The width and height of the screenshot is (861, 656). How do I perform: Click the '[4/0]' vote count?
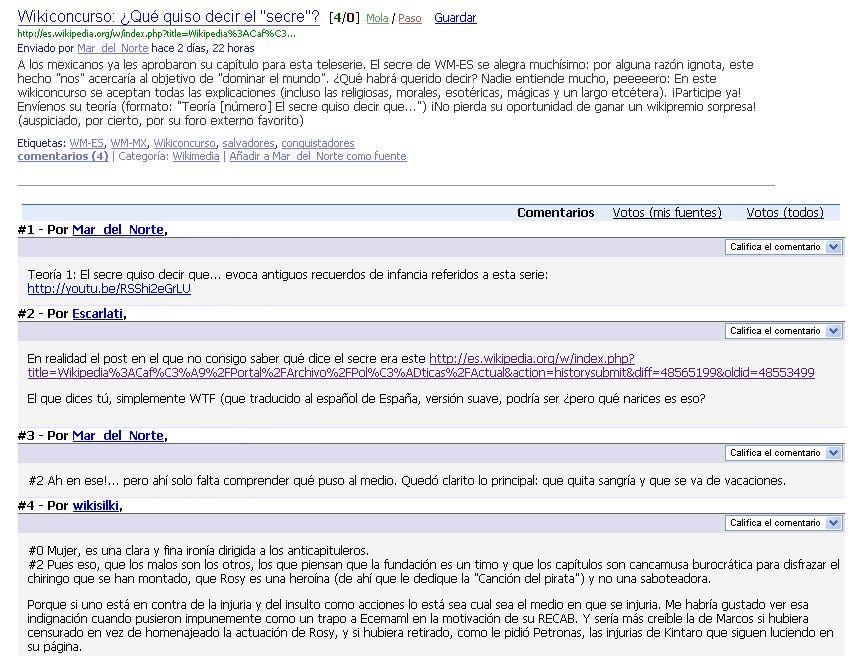(x=344, y=18)
